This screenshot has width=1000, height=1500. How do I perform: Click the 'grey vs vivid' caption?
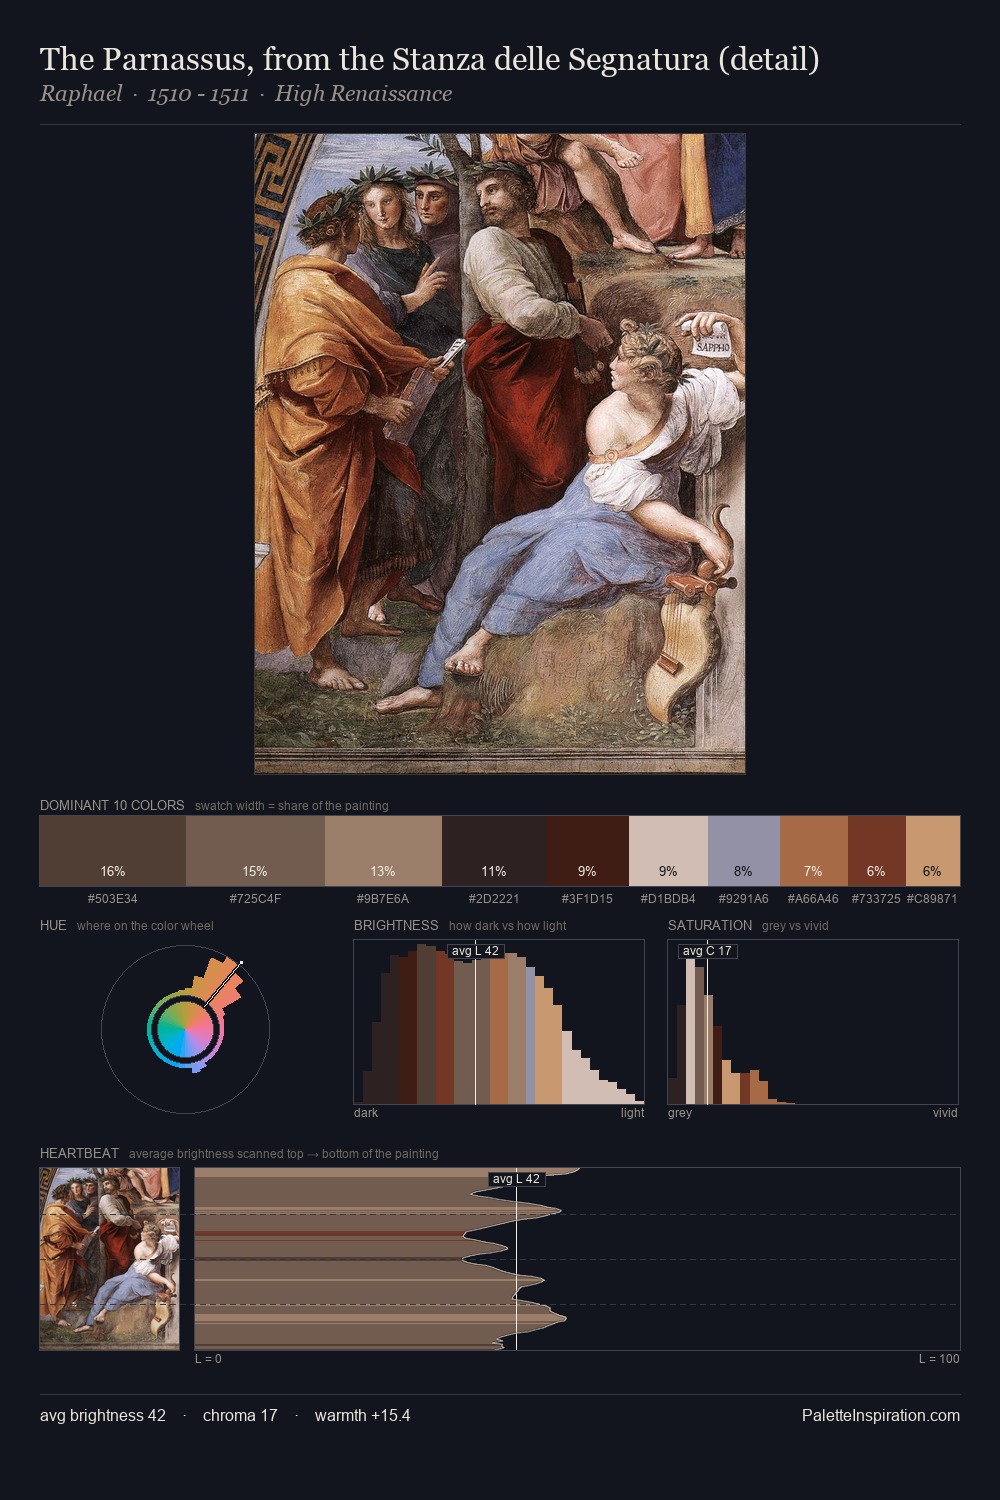point(795,926)
